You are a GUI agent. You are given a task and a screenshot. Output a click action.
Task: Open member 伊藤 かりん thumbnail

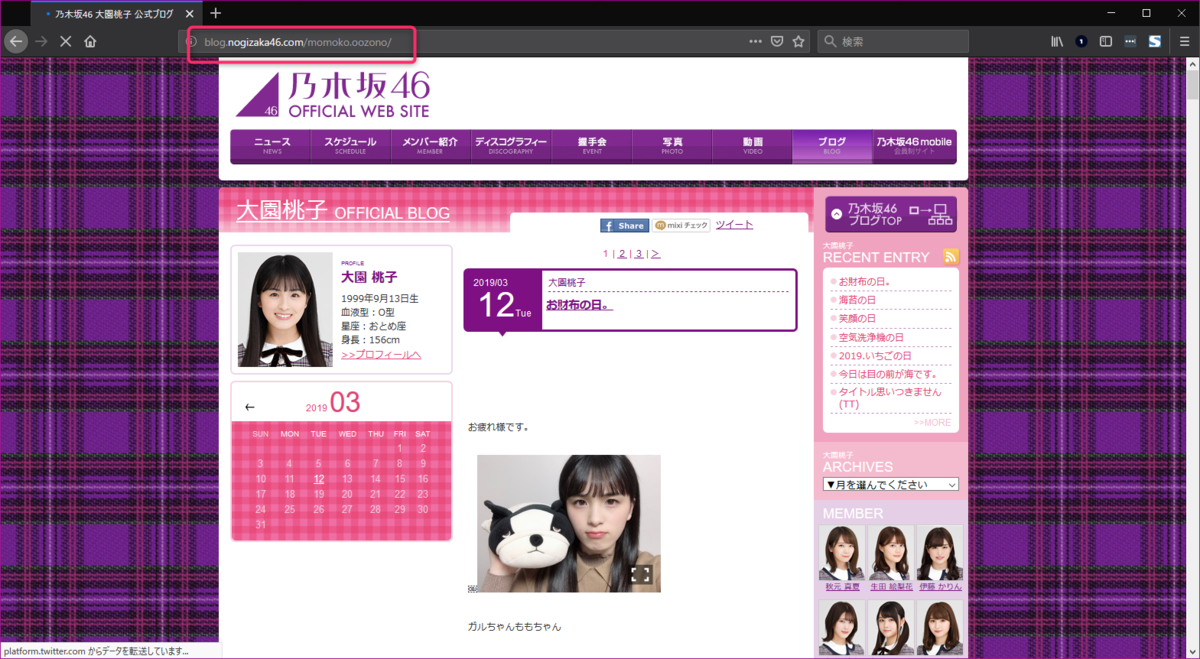[x=939, y=553]
